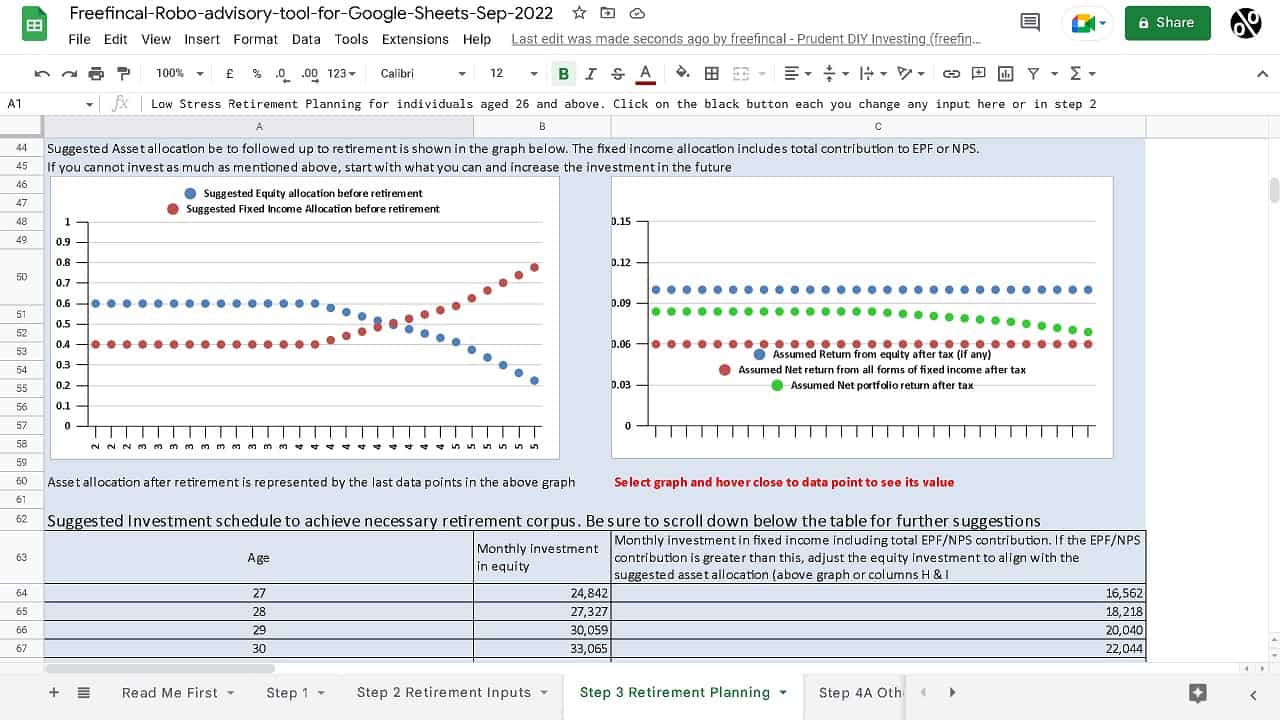Viewport: 1280px width, 720px height.
Task: Open the zoom level dropdown
Action: coord(180,73)
